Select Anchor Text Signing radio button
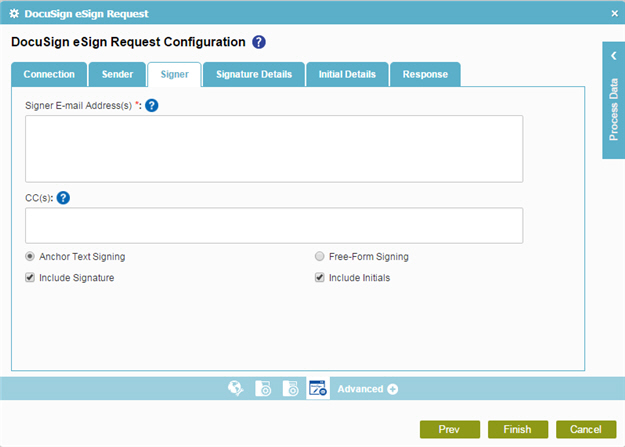 (x=30, y=256)
